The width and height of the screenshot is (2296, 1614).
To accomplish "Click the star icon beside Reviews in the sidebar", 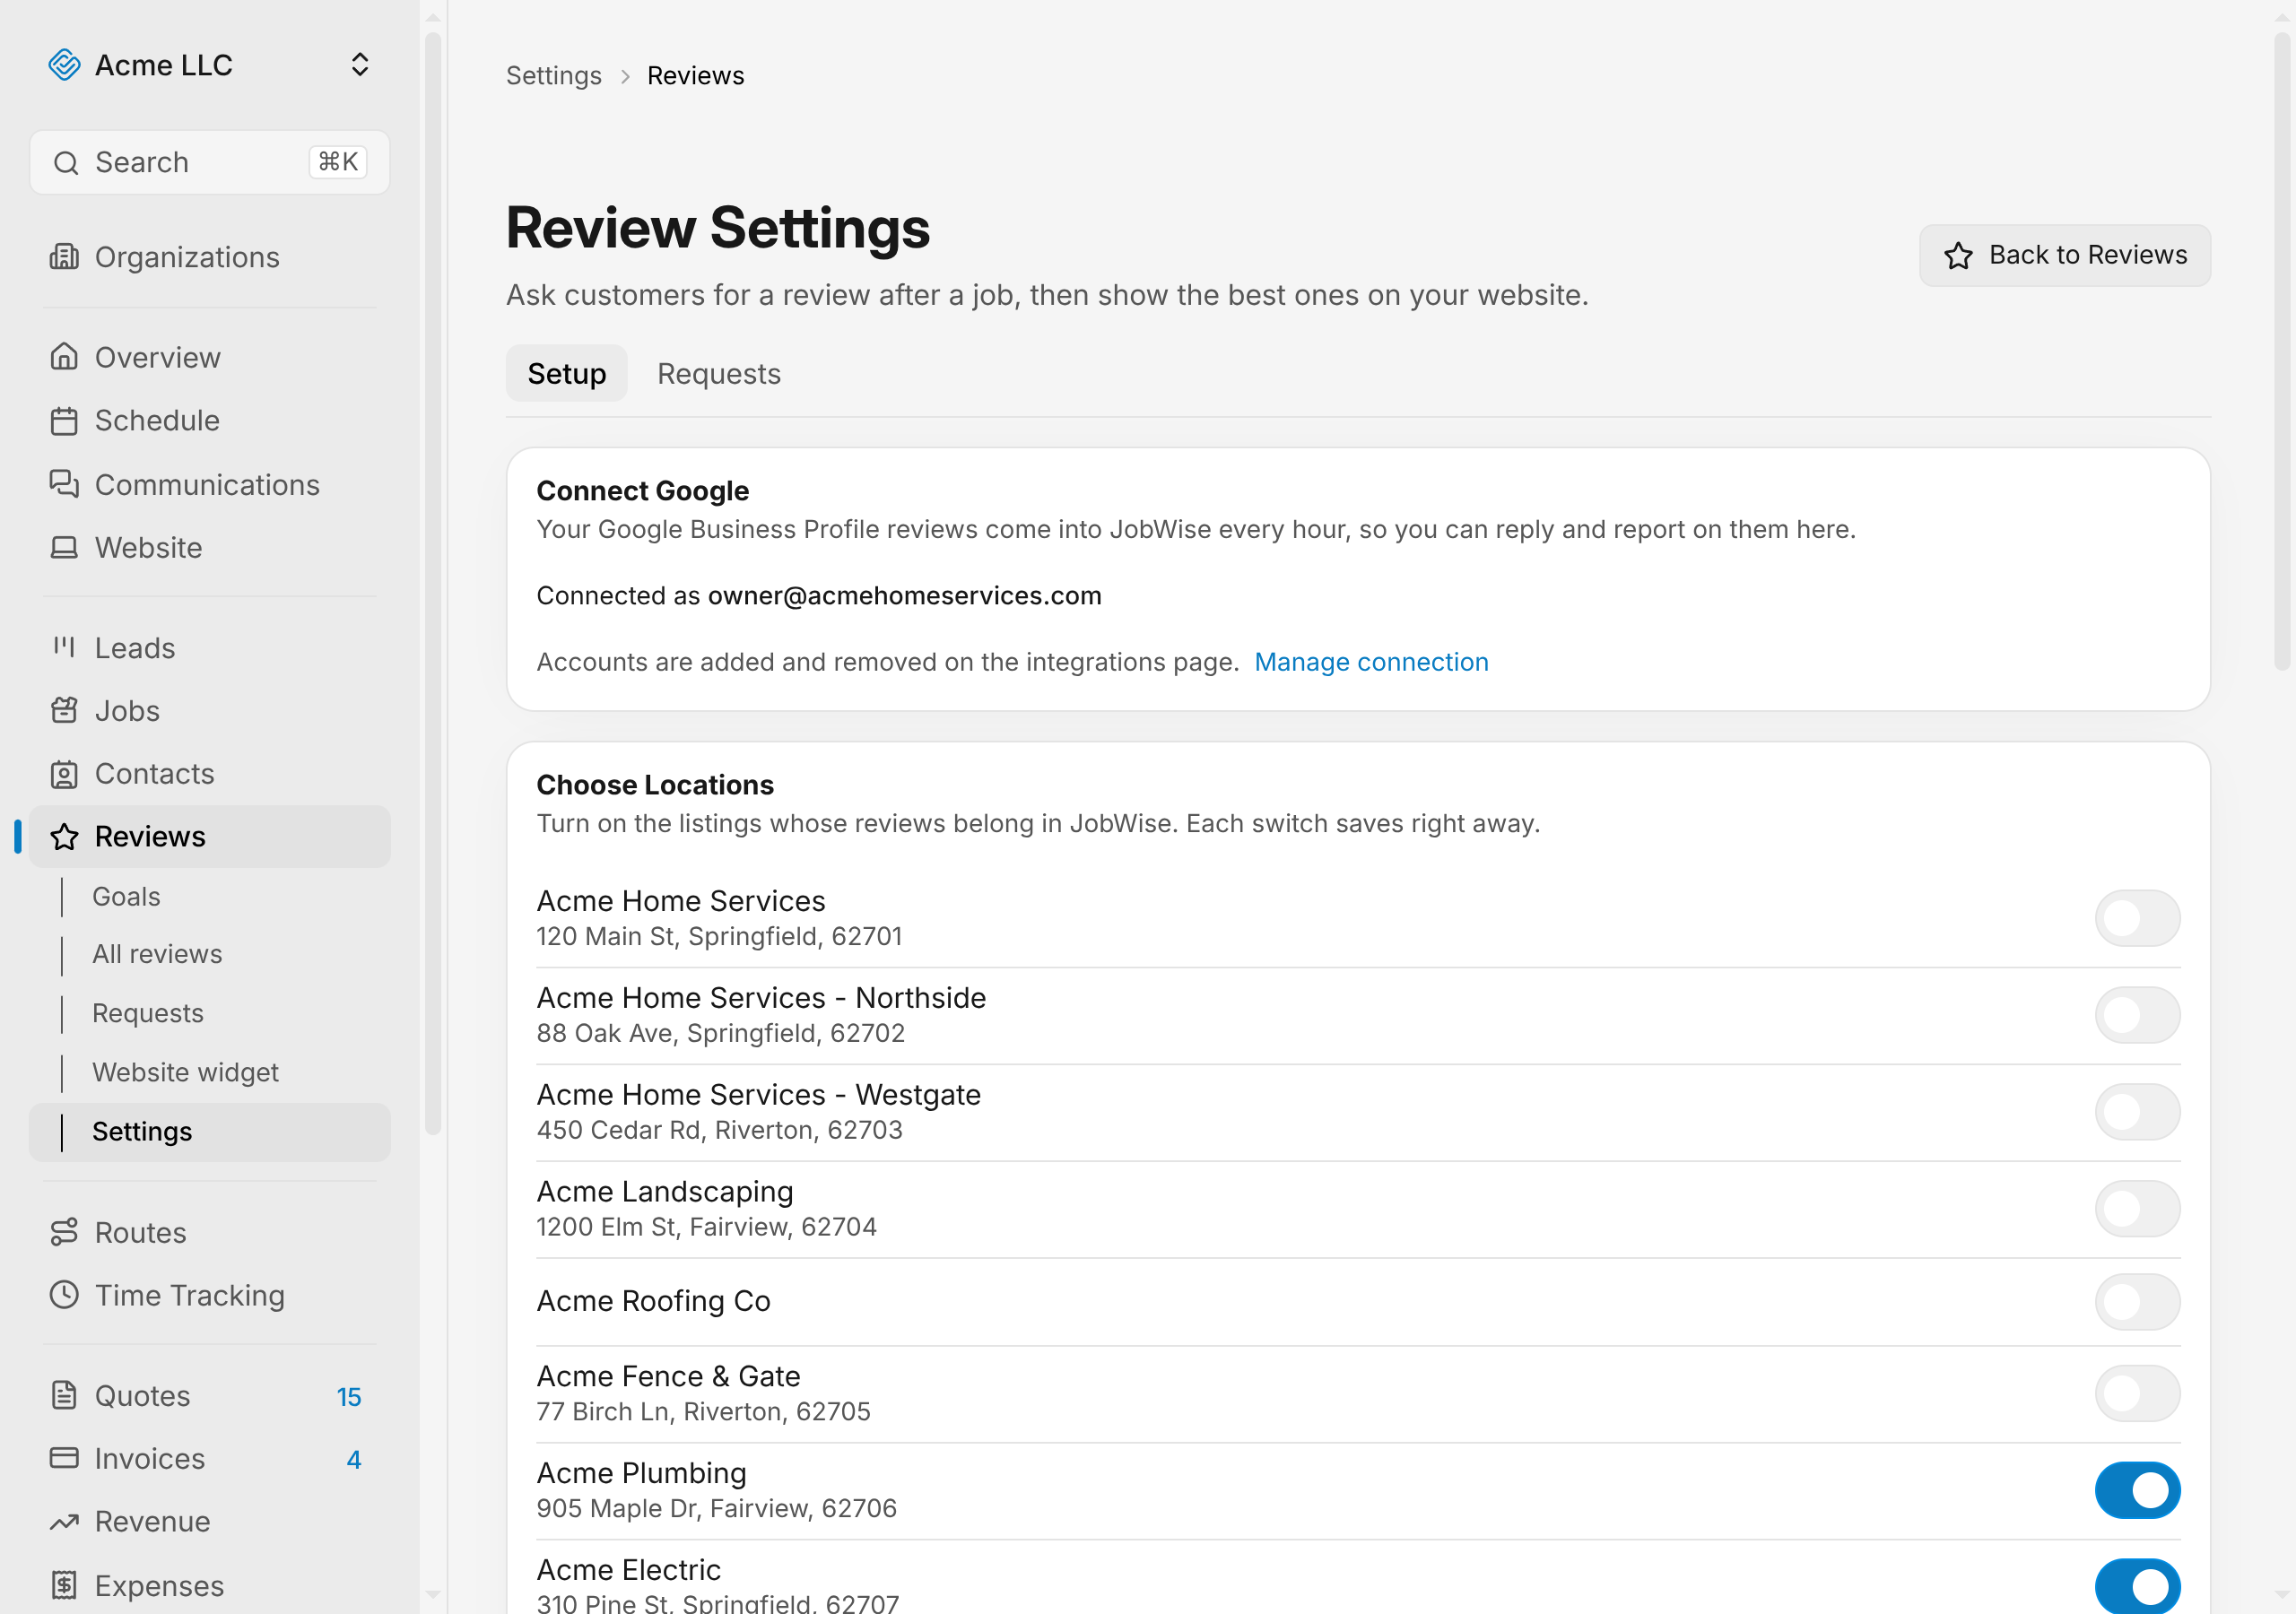I will [x=64, y=836].
